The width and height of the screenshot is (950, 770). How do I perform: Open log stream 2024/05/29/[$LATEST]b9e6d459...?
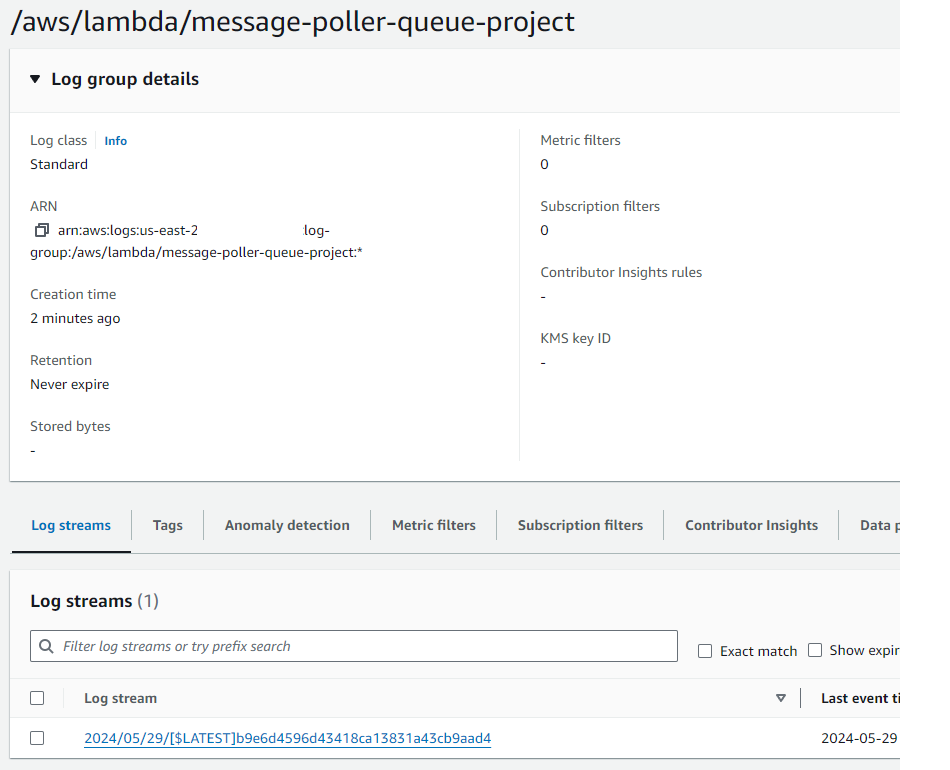(287, 738)
